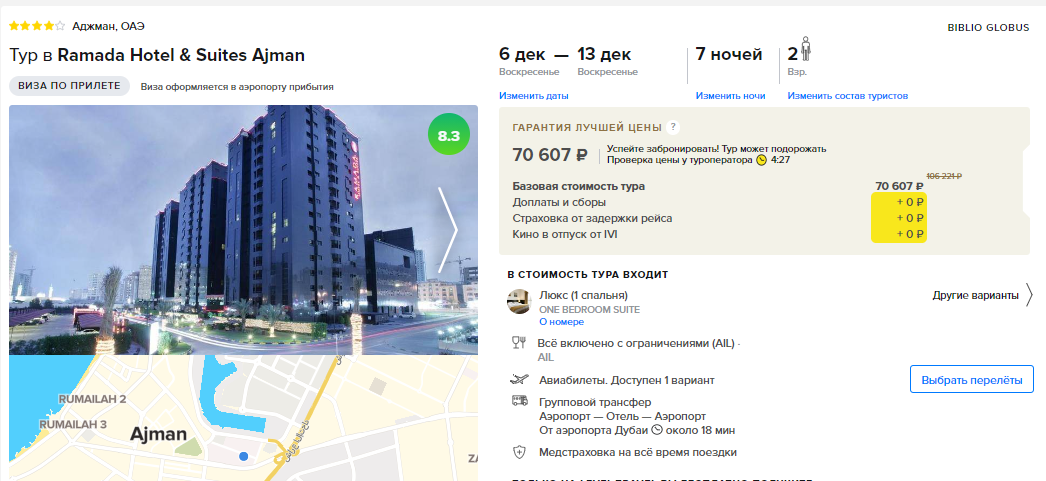The width and height of the screenshot is (1046, 481).
Task: Click the Выбрать перелёты button
Action: tap(972, 380)
